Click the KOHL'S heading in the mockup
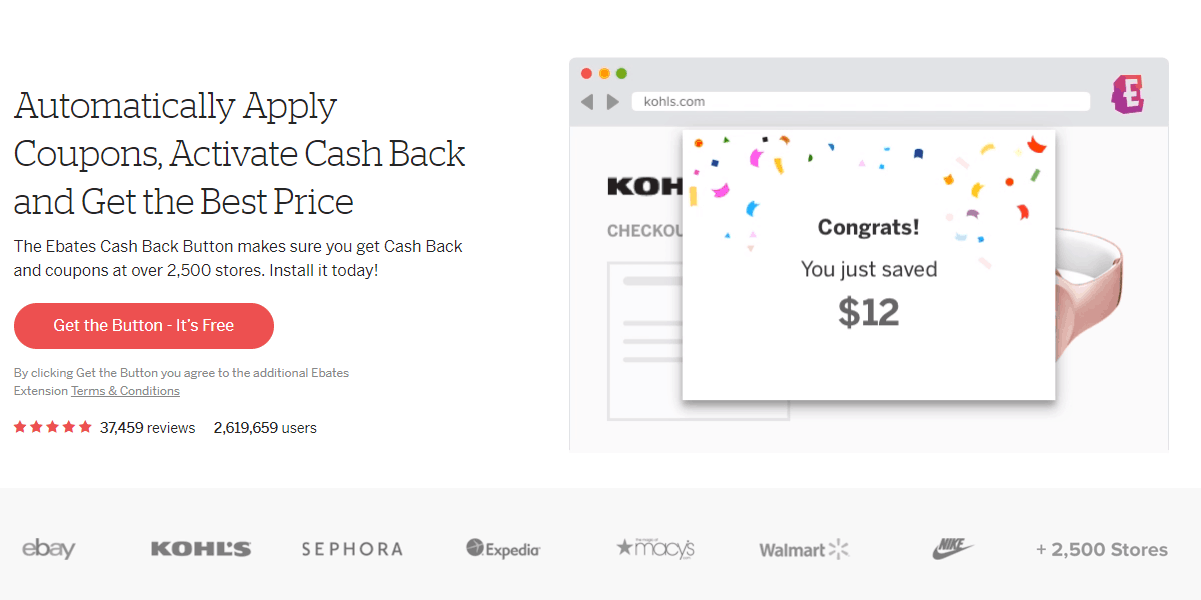 click(645, 186)
